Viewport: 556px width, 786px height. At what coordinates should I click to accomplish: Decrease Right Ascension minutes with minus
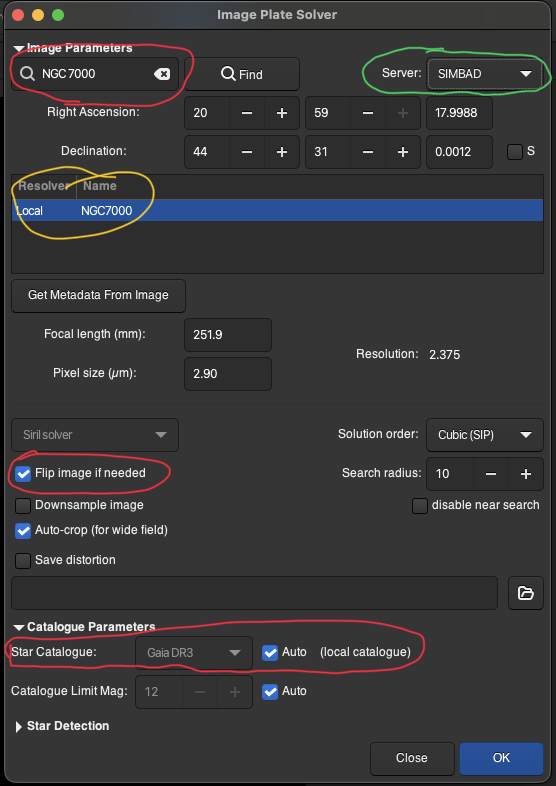367,113
